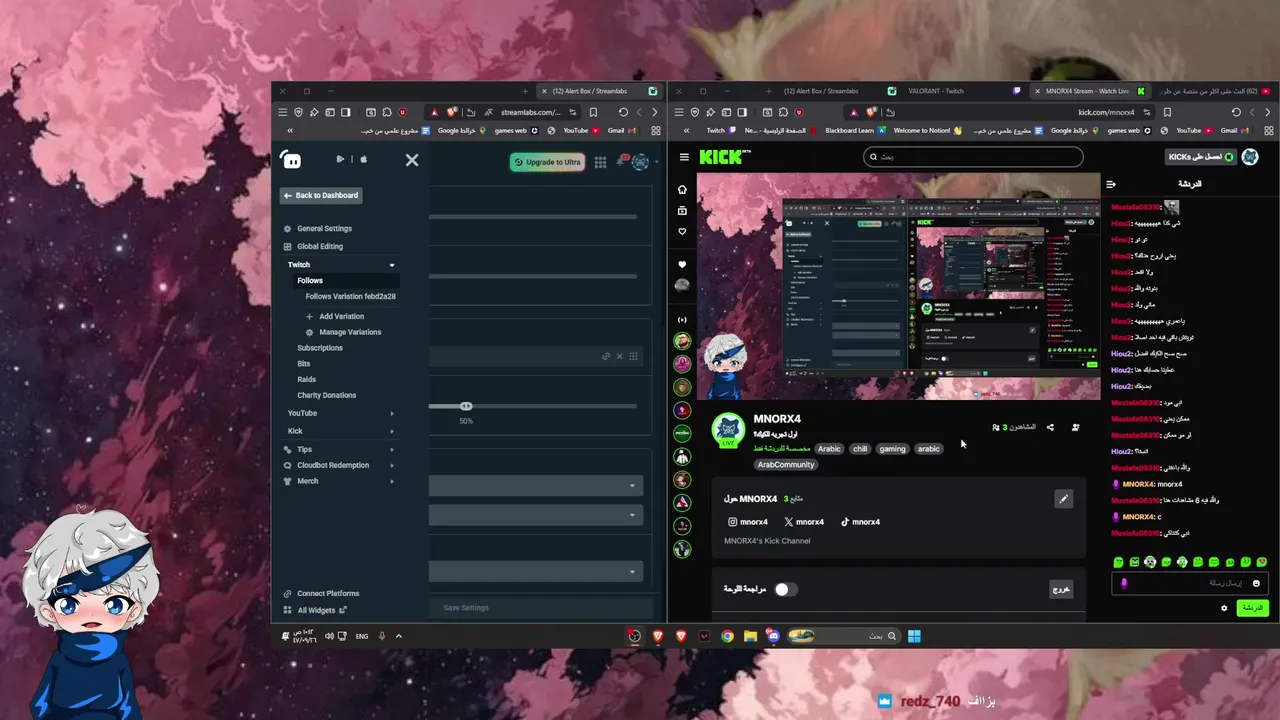This screenshot has height=720, width=1280.
Task: Collapse the Kick chat panel icon
Action: [x=1110, y=184]
